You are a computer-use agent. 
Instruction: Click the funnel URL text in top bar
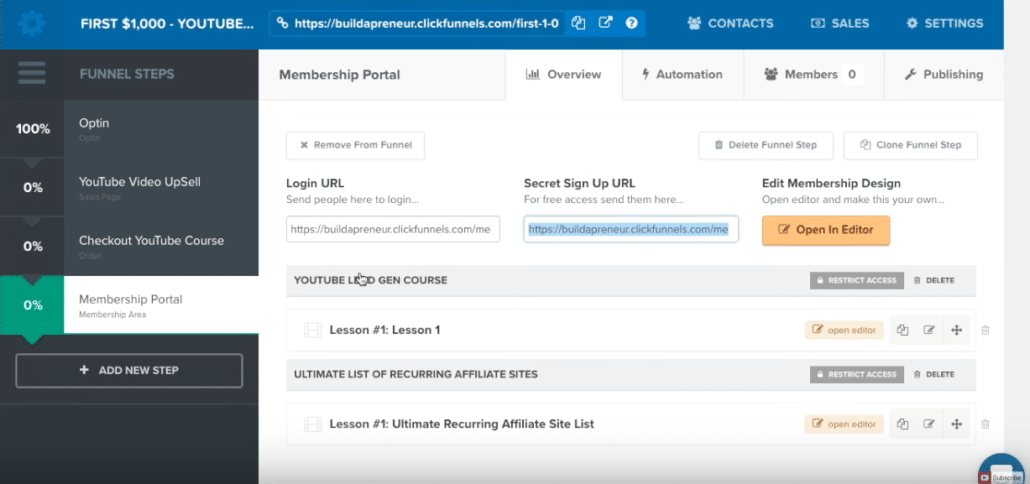(426, 24)
